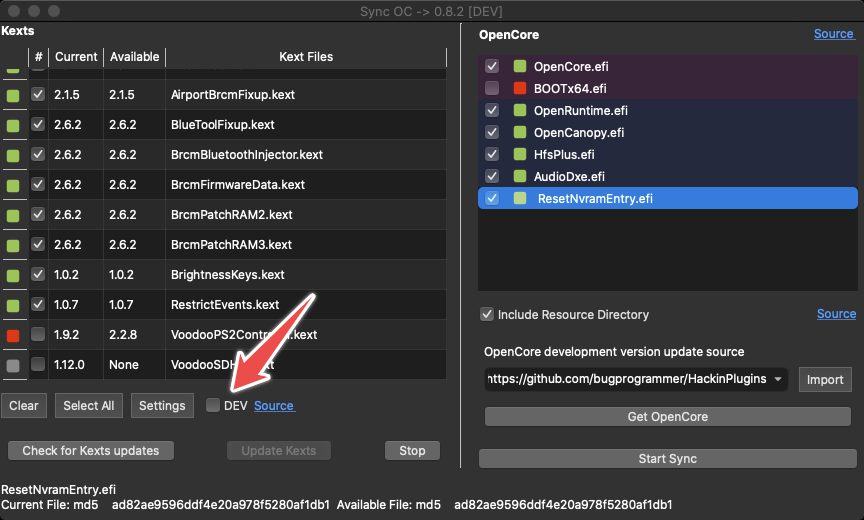Select the HfsPlus.efi row
Viewport: 864px width, 520px height.
click(x=668, y=155)
